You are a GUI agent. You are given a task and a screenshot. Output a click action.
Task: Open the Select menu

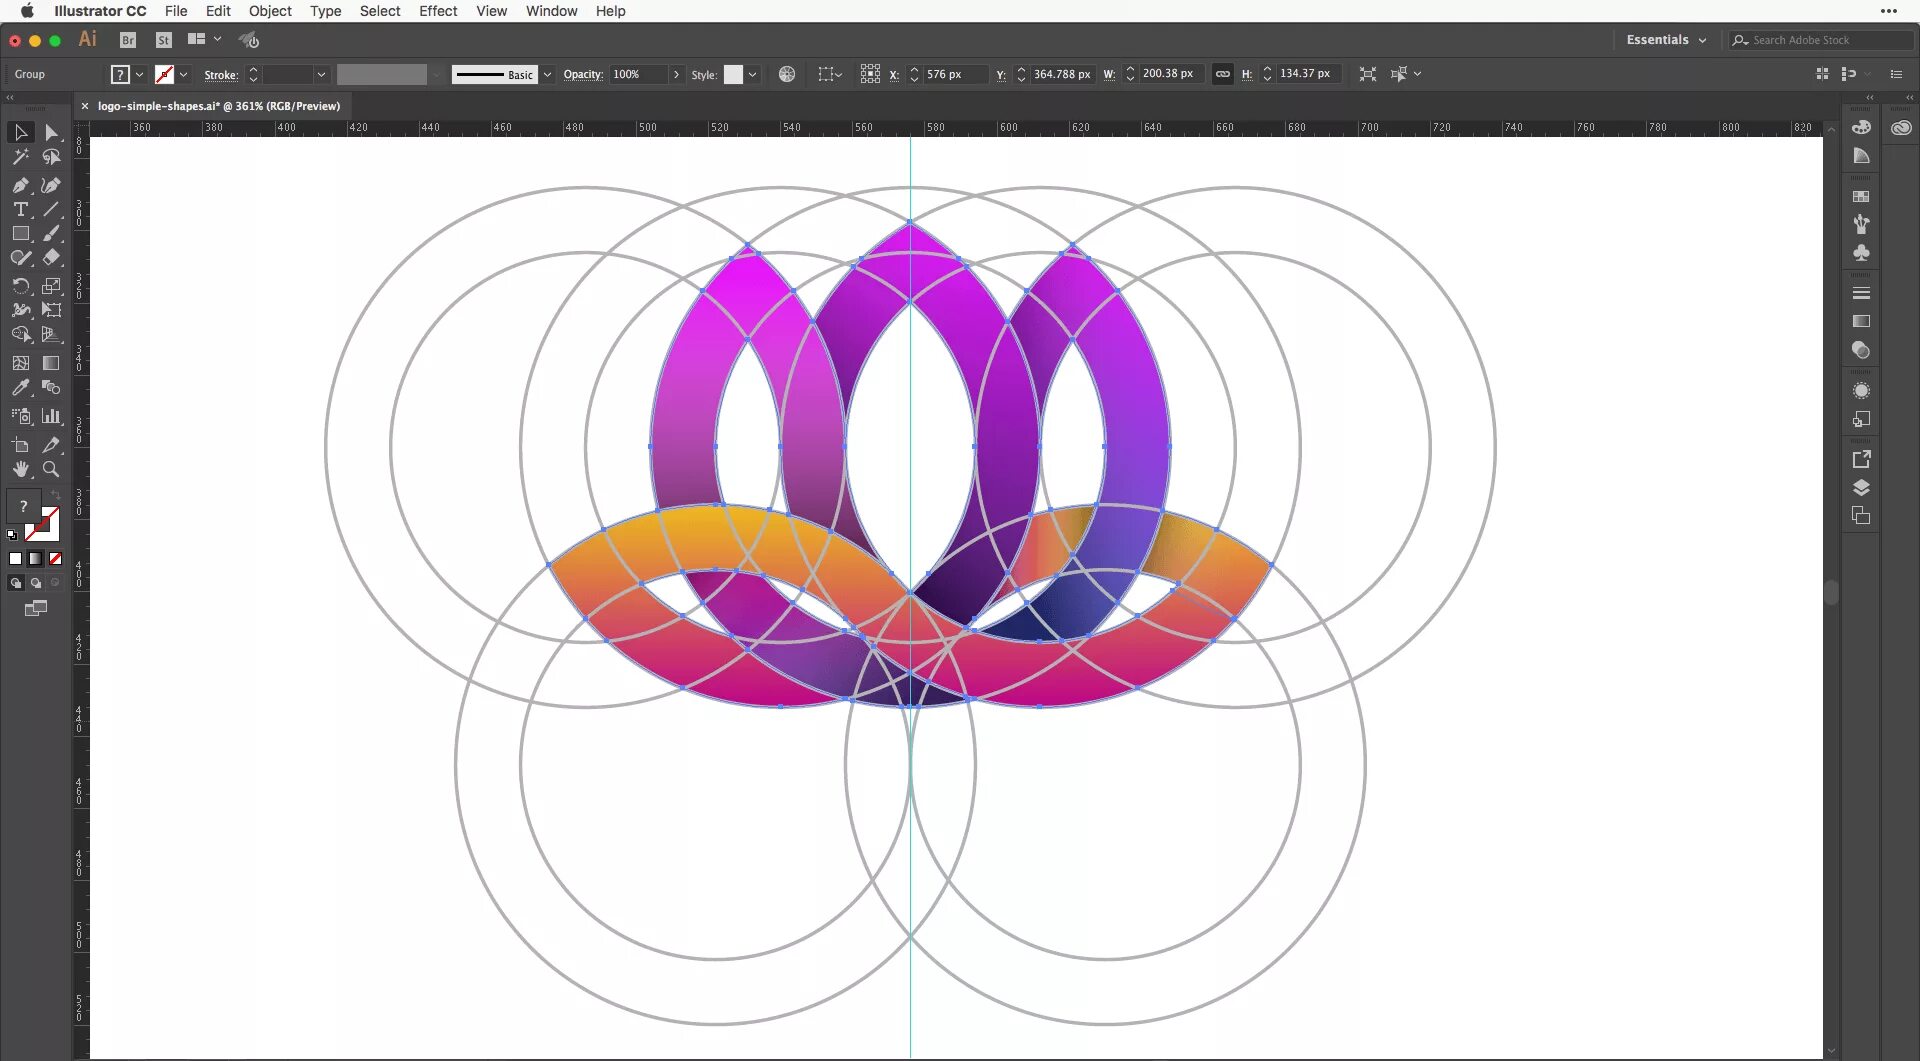pos(379,11)
